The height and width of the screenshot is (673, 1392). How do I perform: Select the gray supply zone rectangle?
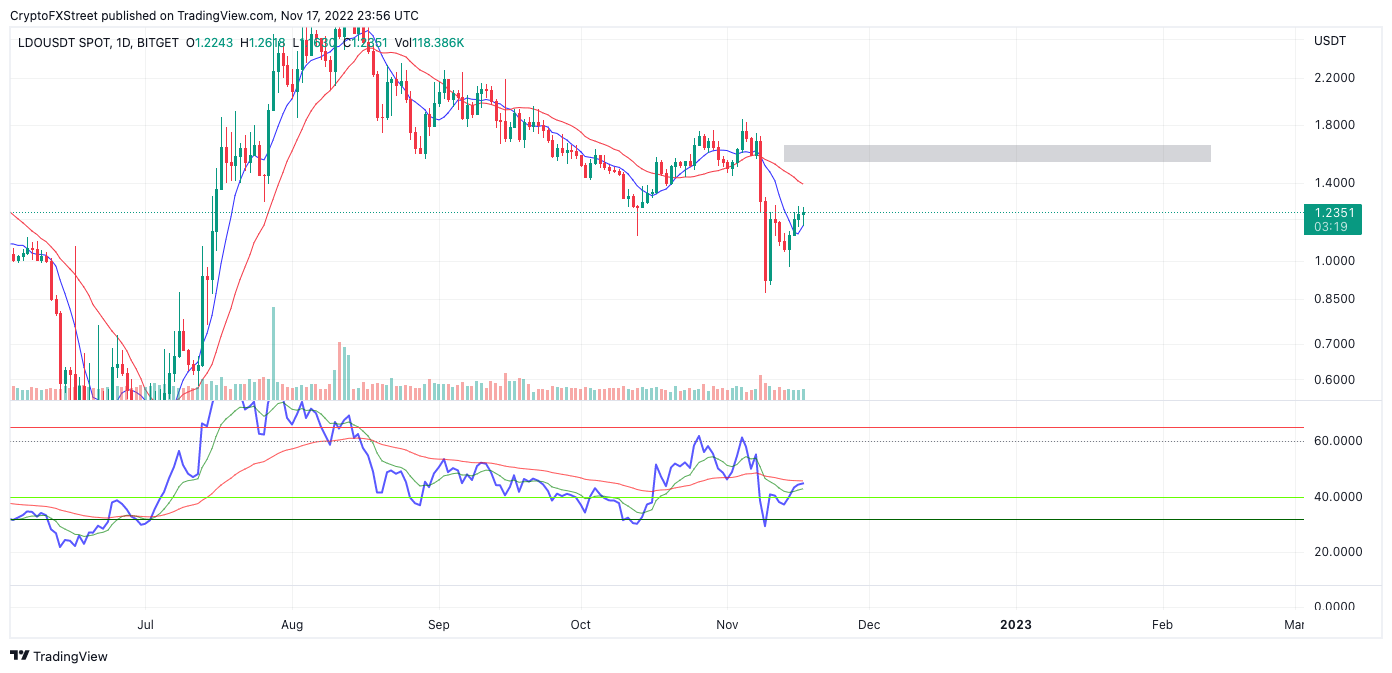point(997,153)
